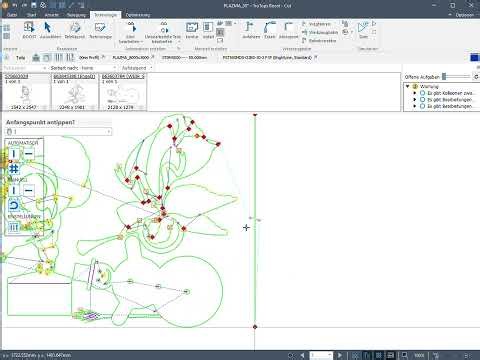Click the blue flag icon at far right
The width and height of the screenshot is (480, 360).
(474, 58)
